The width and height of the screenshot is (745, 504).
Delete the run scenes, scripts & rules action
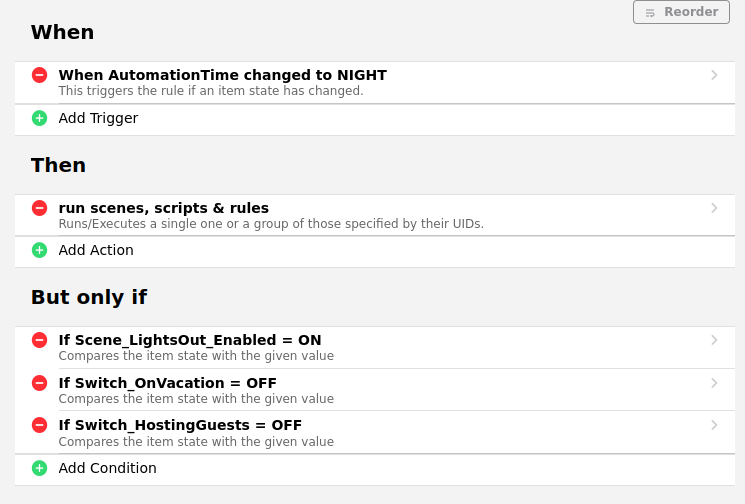pyautogui.click(x=39, y=208)
